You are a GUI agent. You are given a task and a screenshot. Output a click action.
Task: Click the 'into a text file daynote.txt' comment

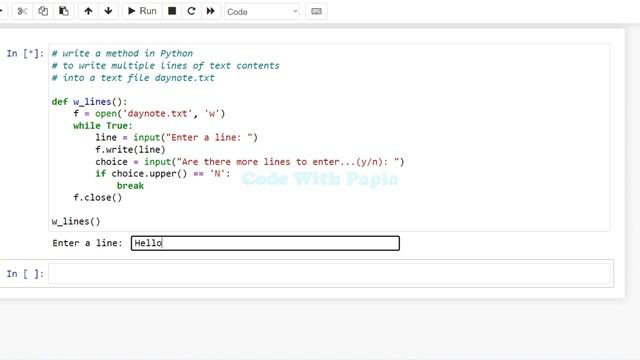(x=133, y=78)
